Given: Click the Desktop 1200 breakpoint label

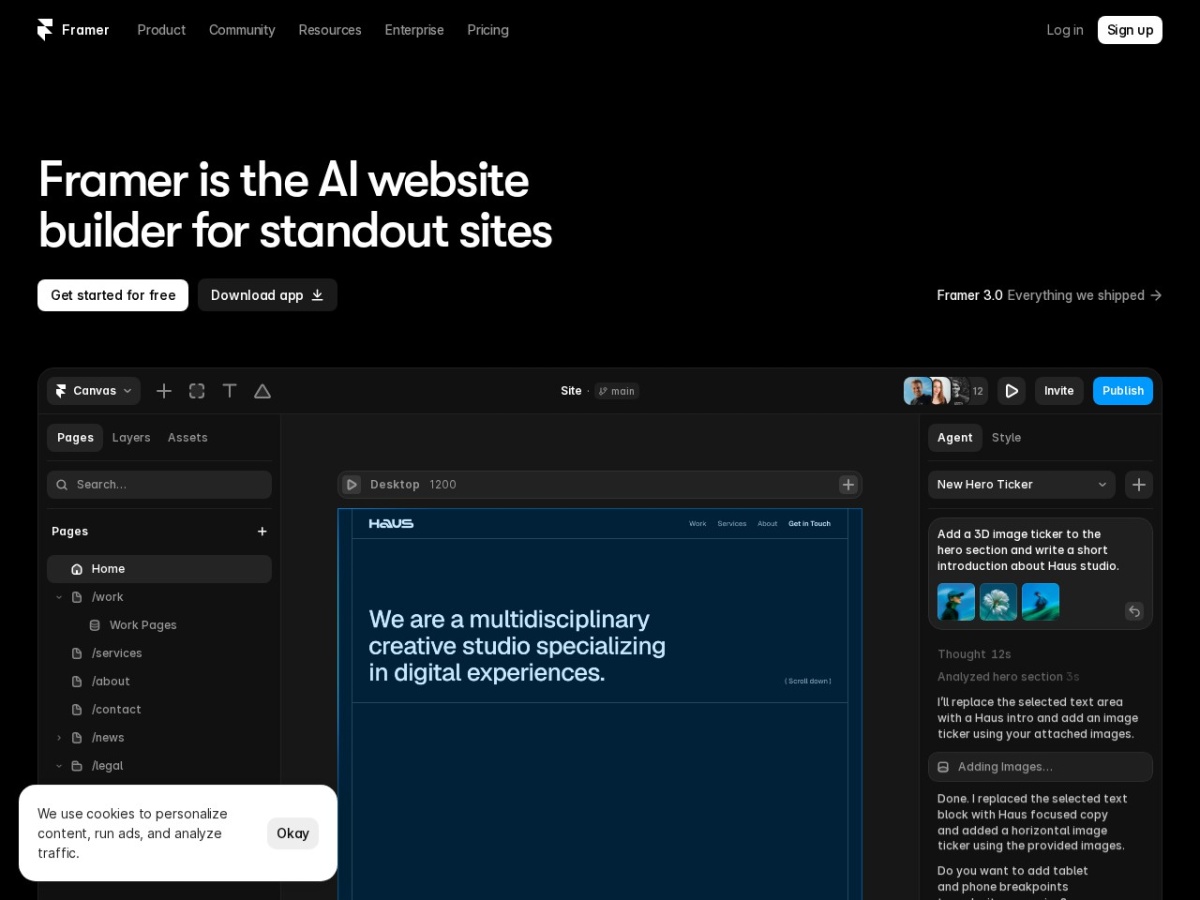Looking at the screenshot, I should (413, 484).
